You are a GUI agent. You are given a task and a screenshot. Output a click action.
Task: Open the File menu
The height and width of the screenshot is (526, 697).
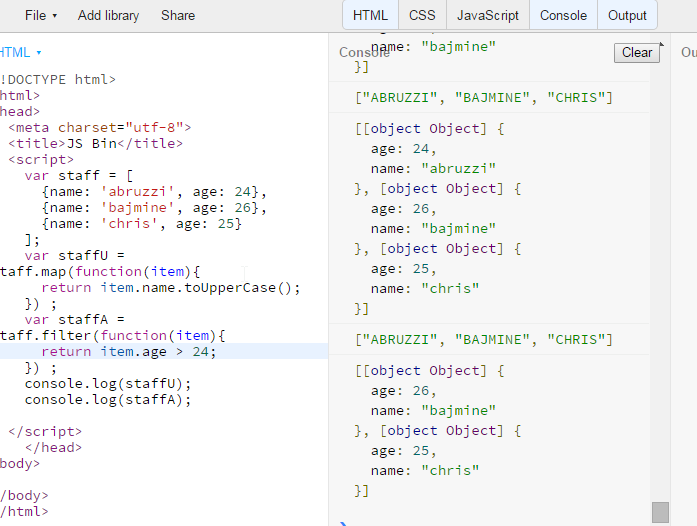(41, 16)
